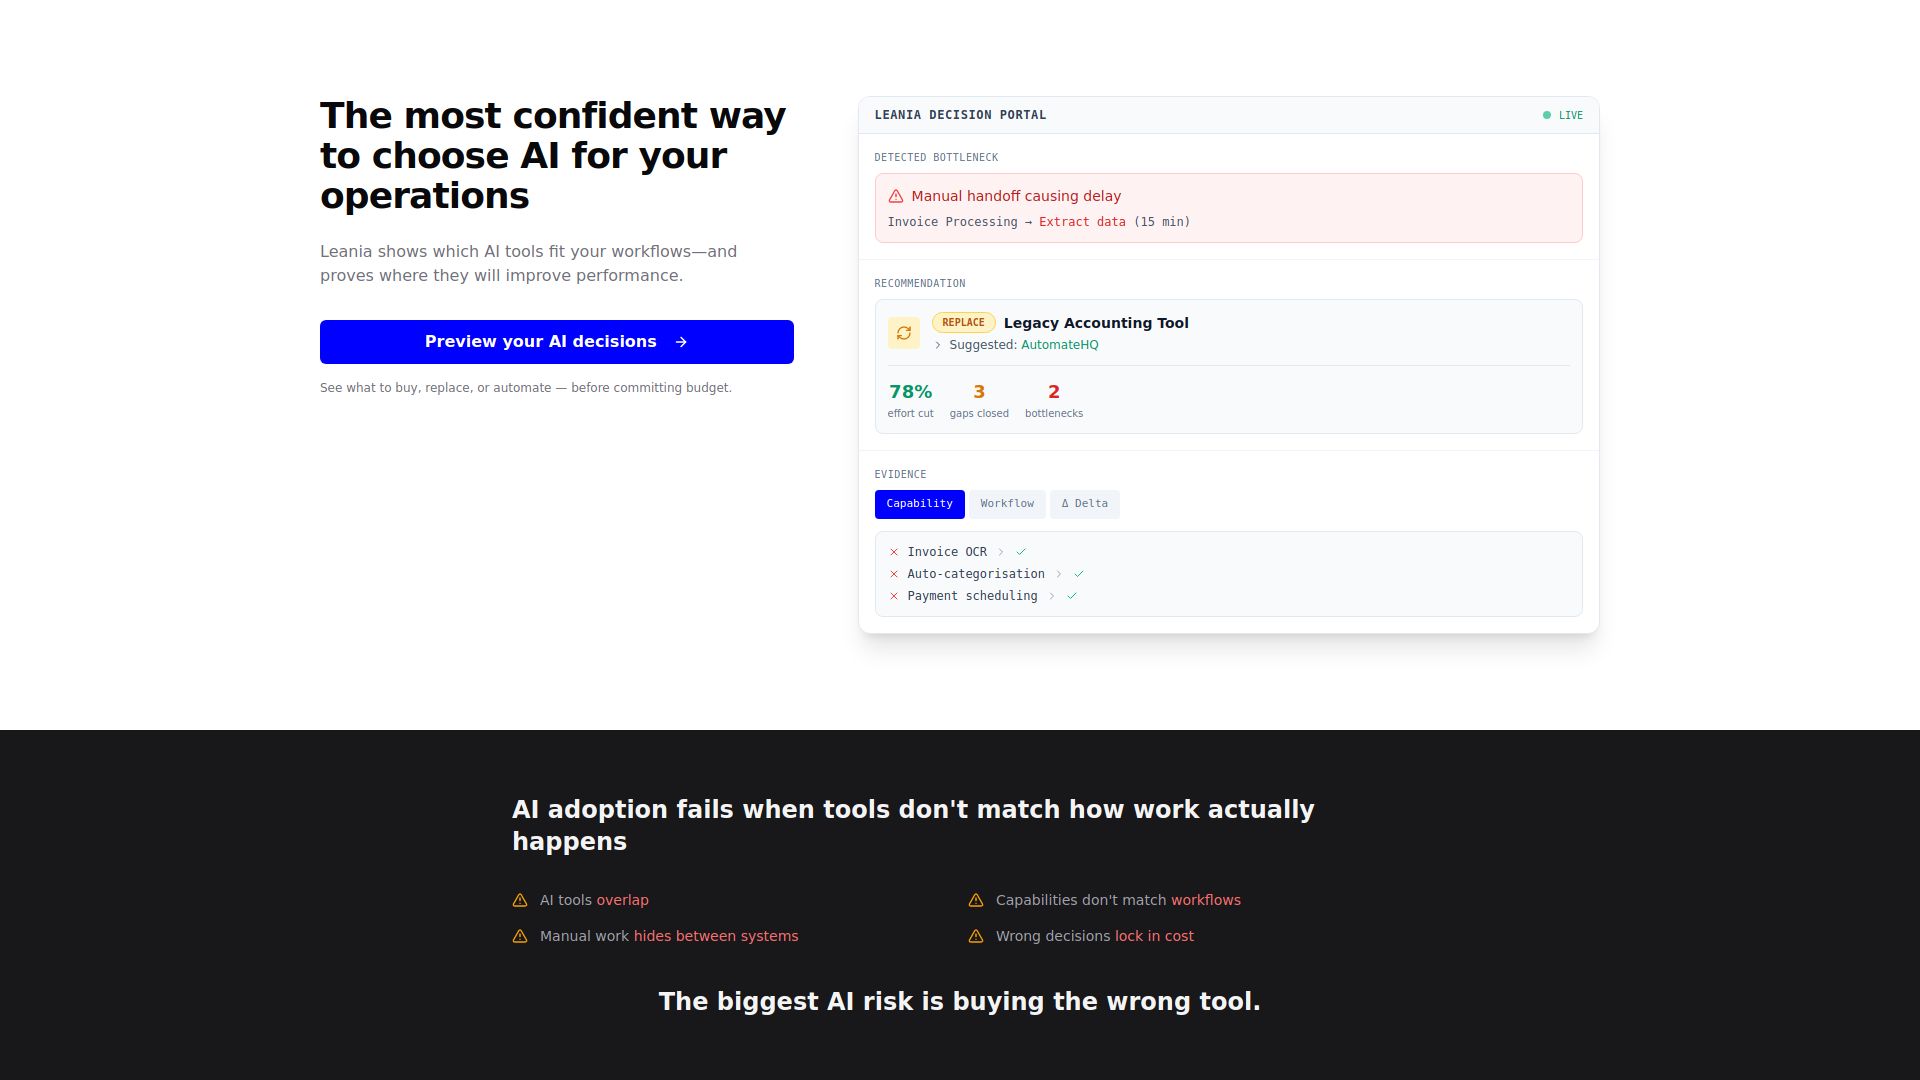Open the AutomateHQ suggested tool link

1060,345
